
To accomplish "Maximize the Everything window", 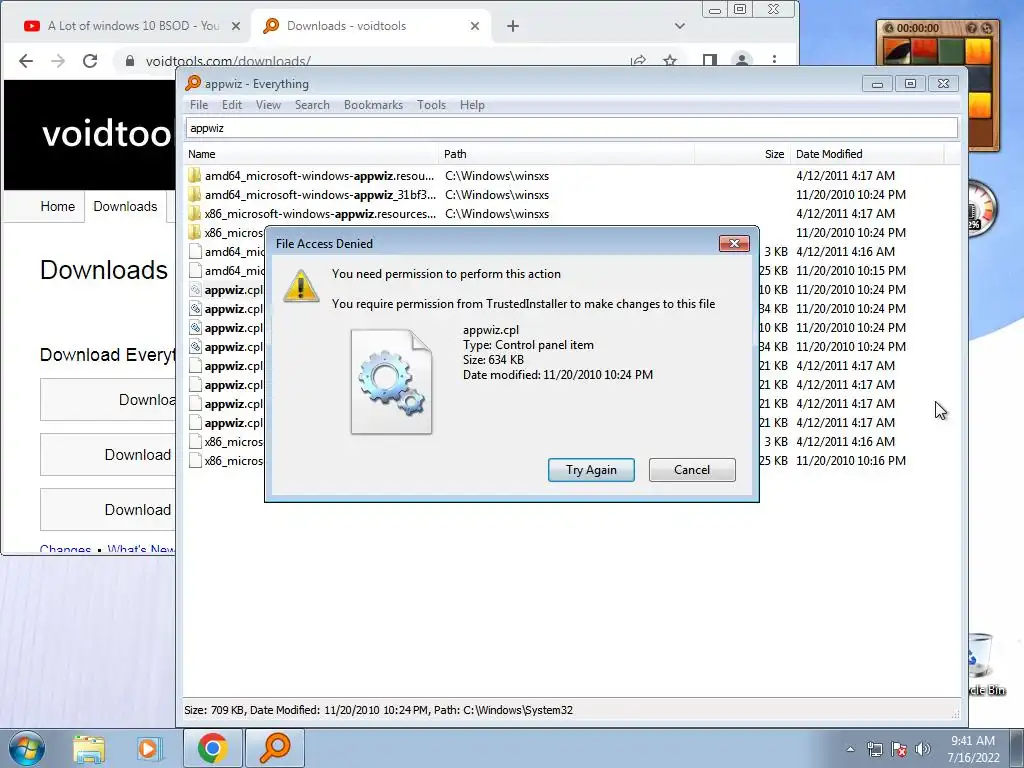I will coord(910,84).
